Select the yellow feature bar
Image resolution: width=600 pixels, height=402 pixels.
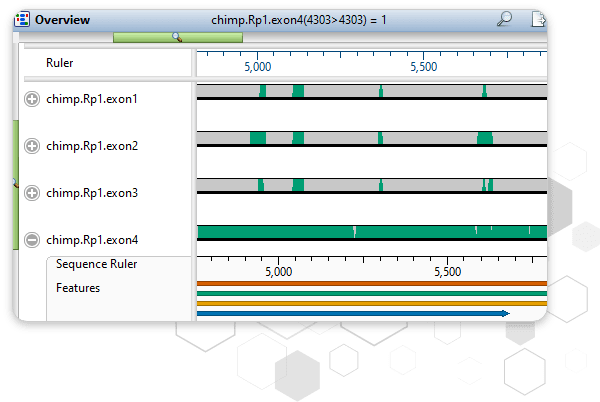(x=372, y=303)
